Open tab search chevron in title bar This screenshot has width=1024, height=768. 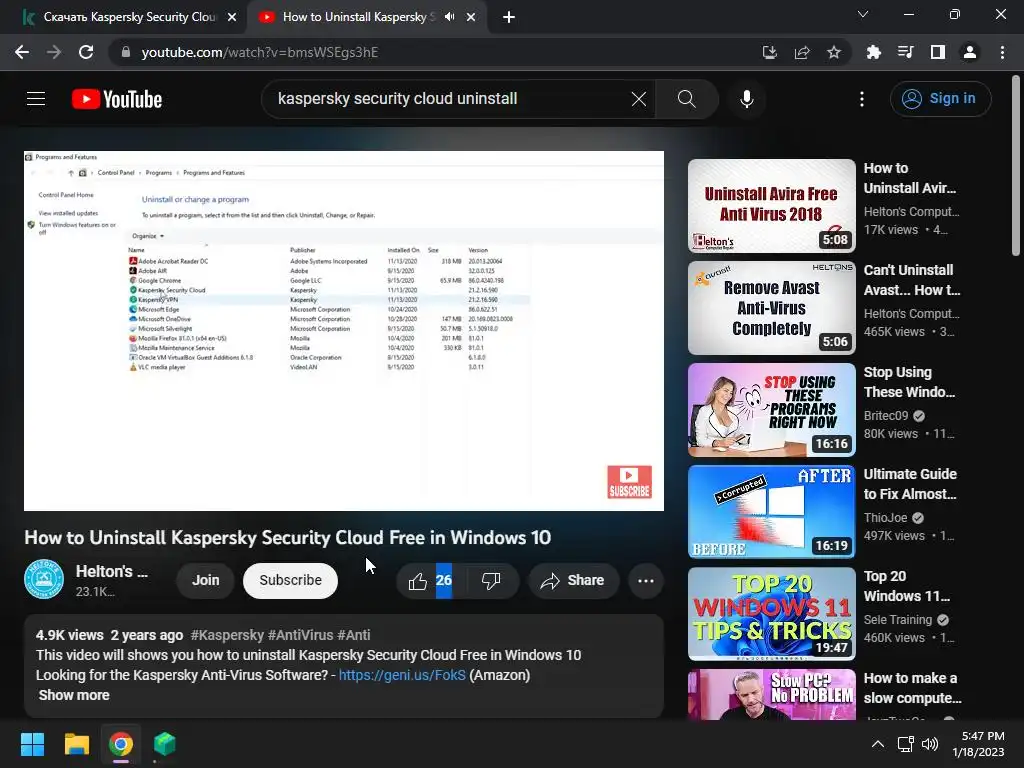tap(863, 14)
